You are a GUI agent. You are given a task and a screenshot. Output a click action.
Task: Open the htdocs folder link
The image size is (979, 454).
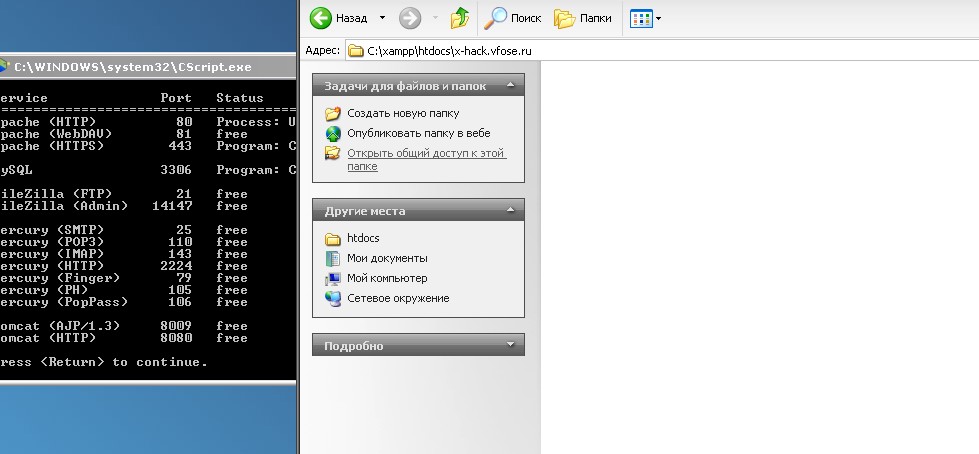(363, 238)
